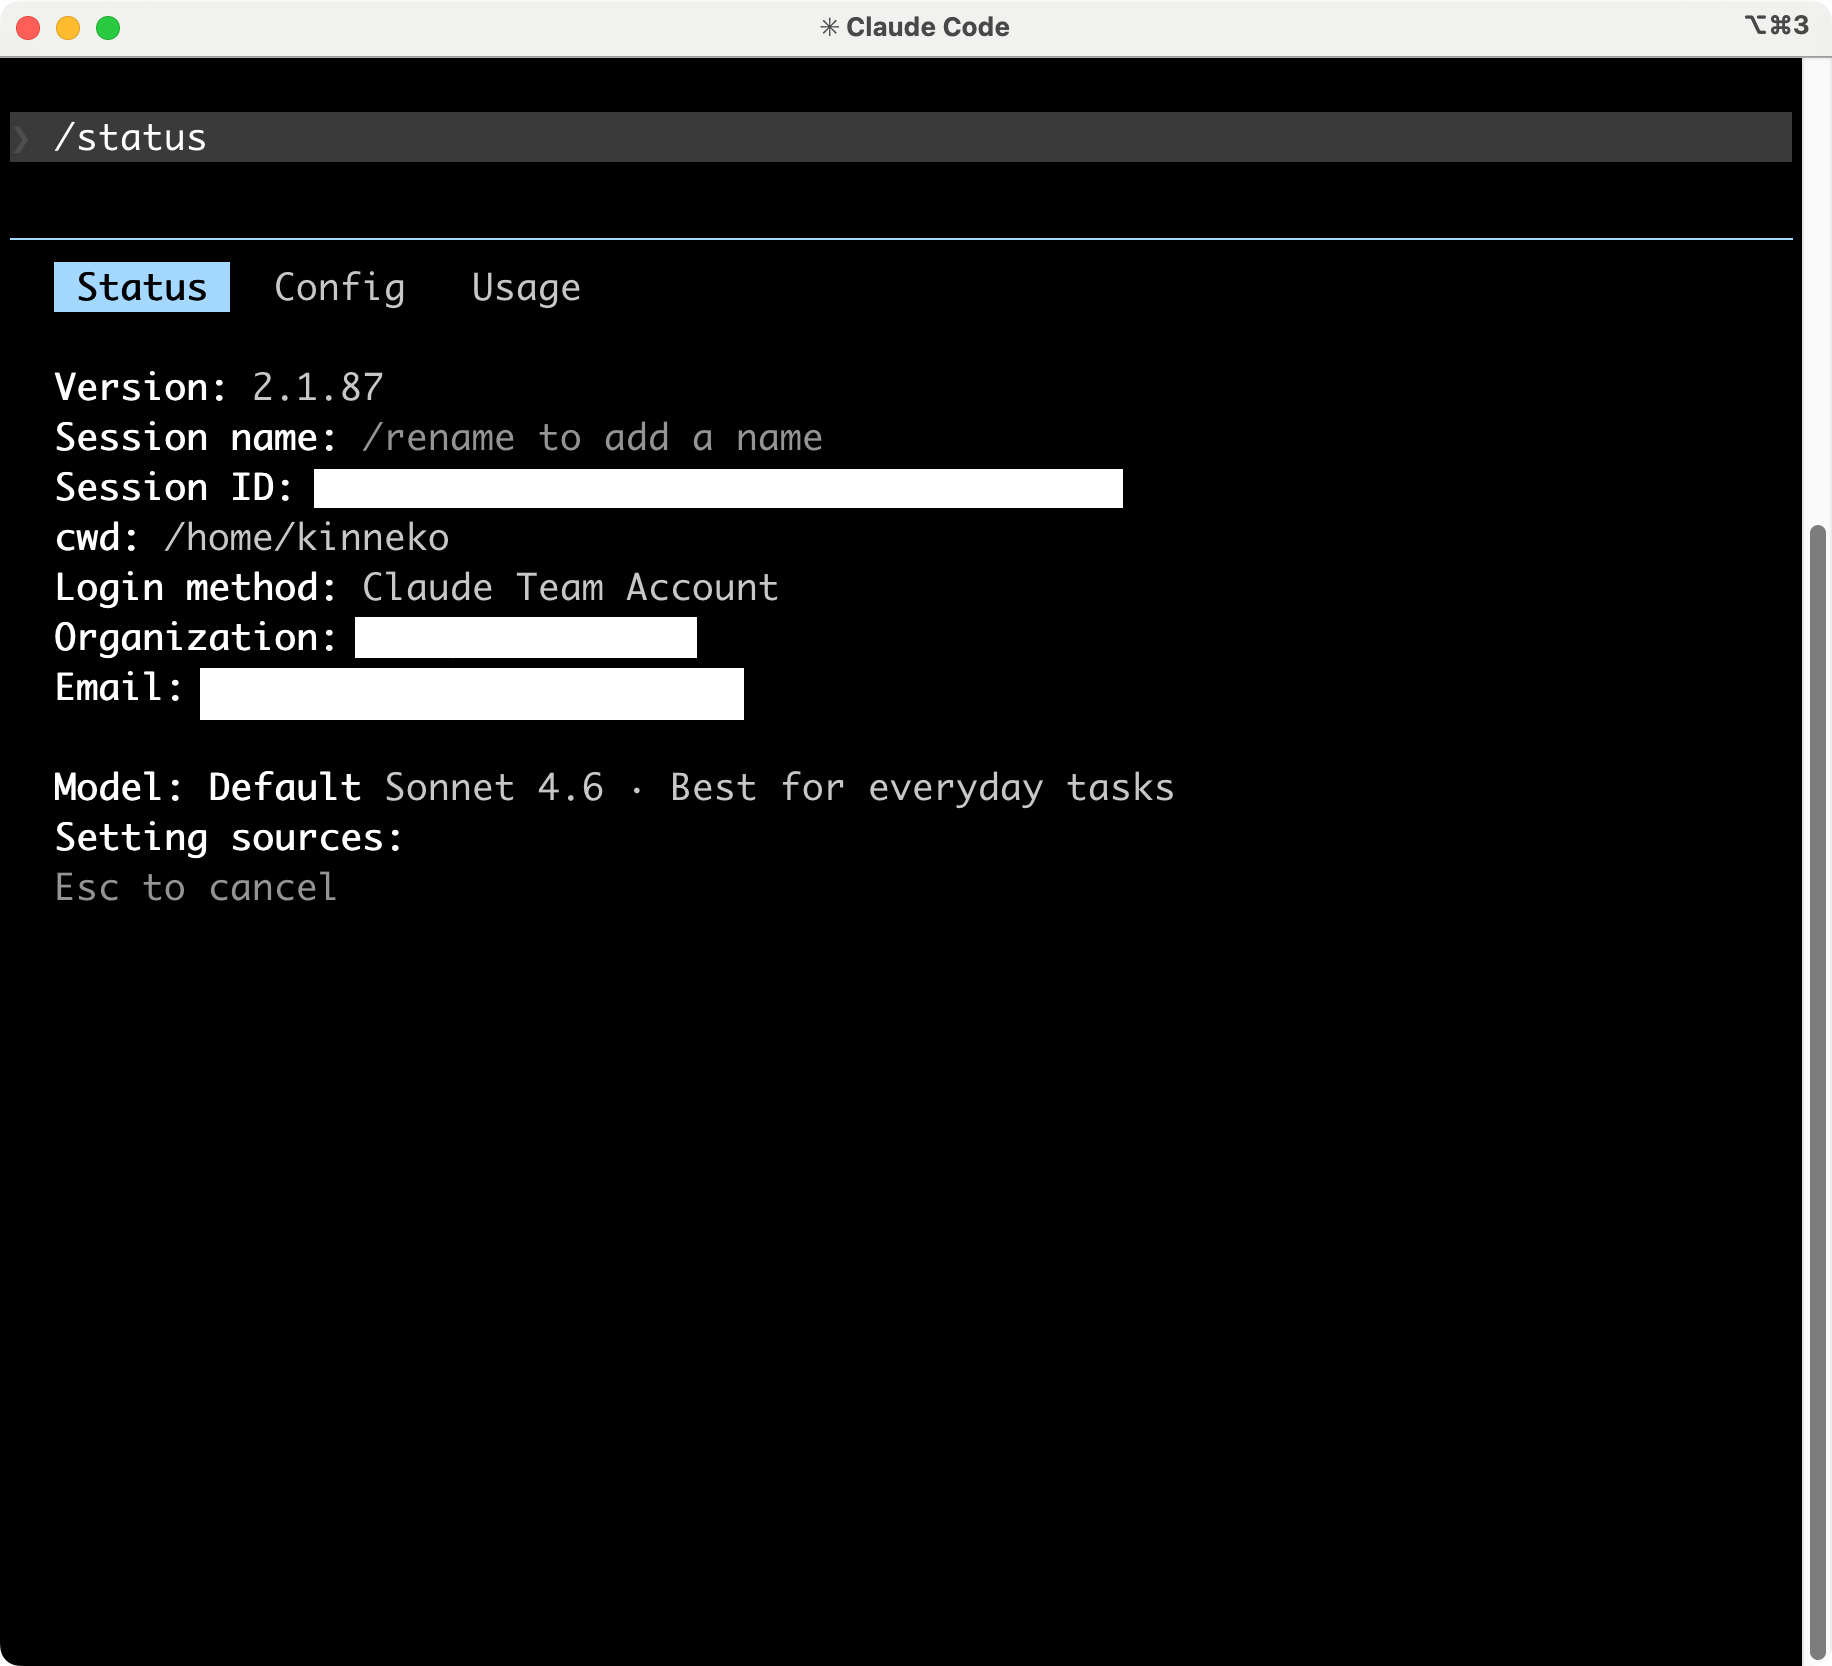Click the 'Best for everyday tasks' description
1832x1666 pixels.
(x=922, y=787)
